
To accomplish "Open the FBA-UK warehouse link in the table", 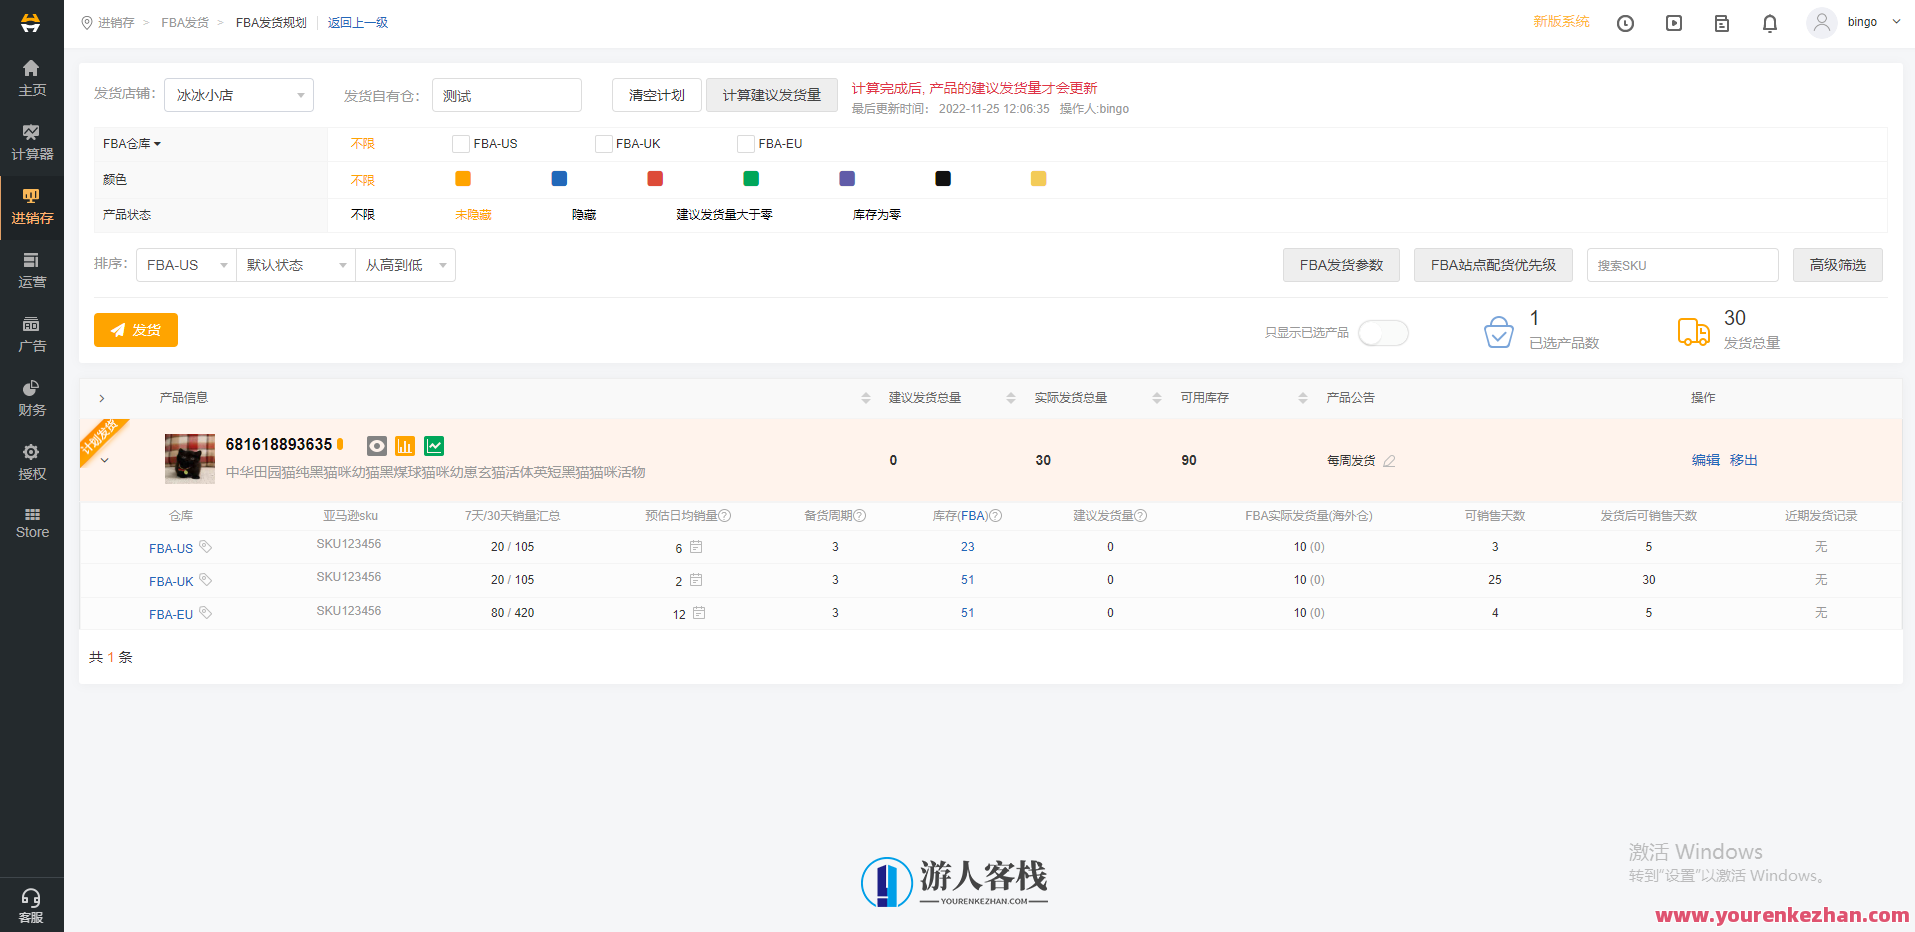I will pyautogui.click(x=170, y=580).
